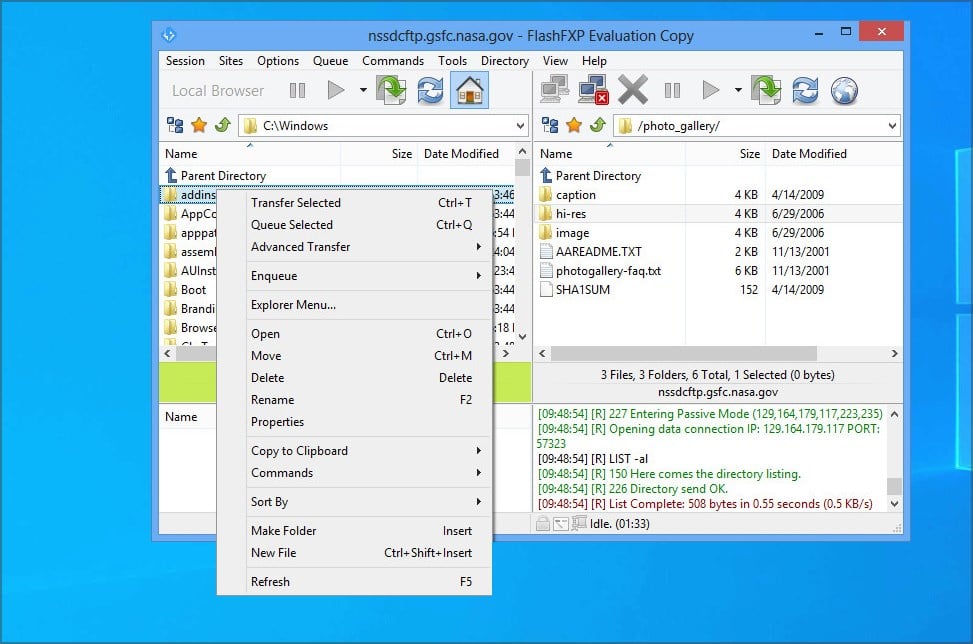The height and width of the screenshot is (644, 973).
Task: Click the remote pause icon
Action: (x=672, y=91)
